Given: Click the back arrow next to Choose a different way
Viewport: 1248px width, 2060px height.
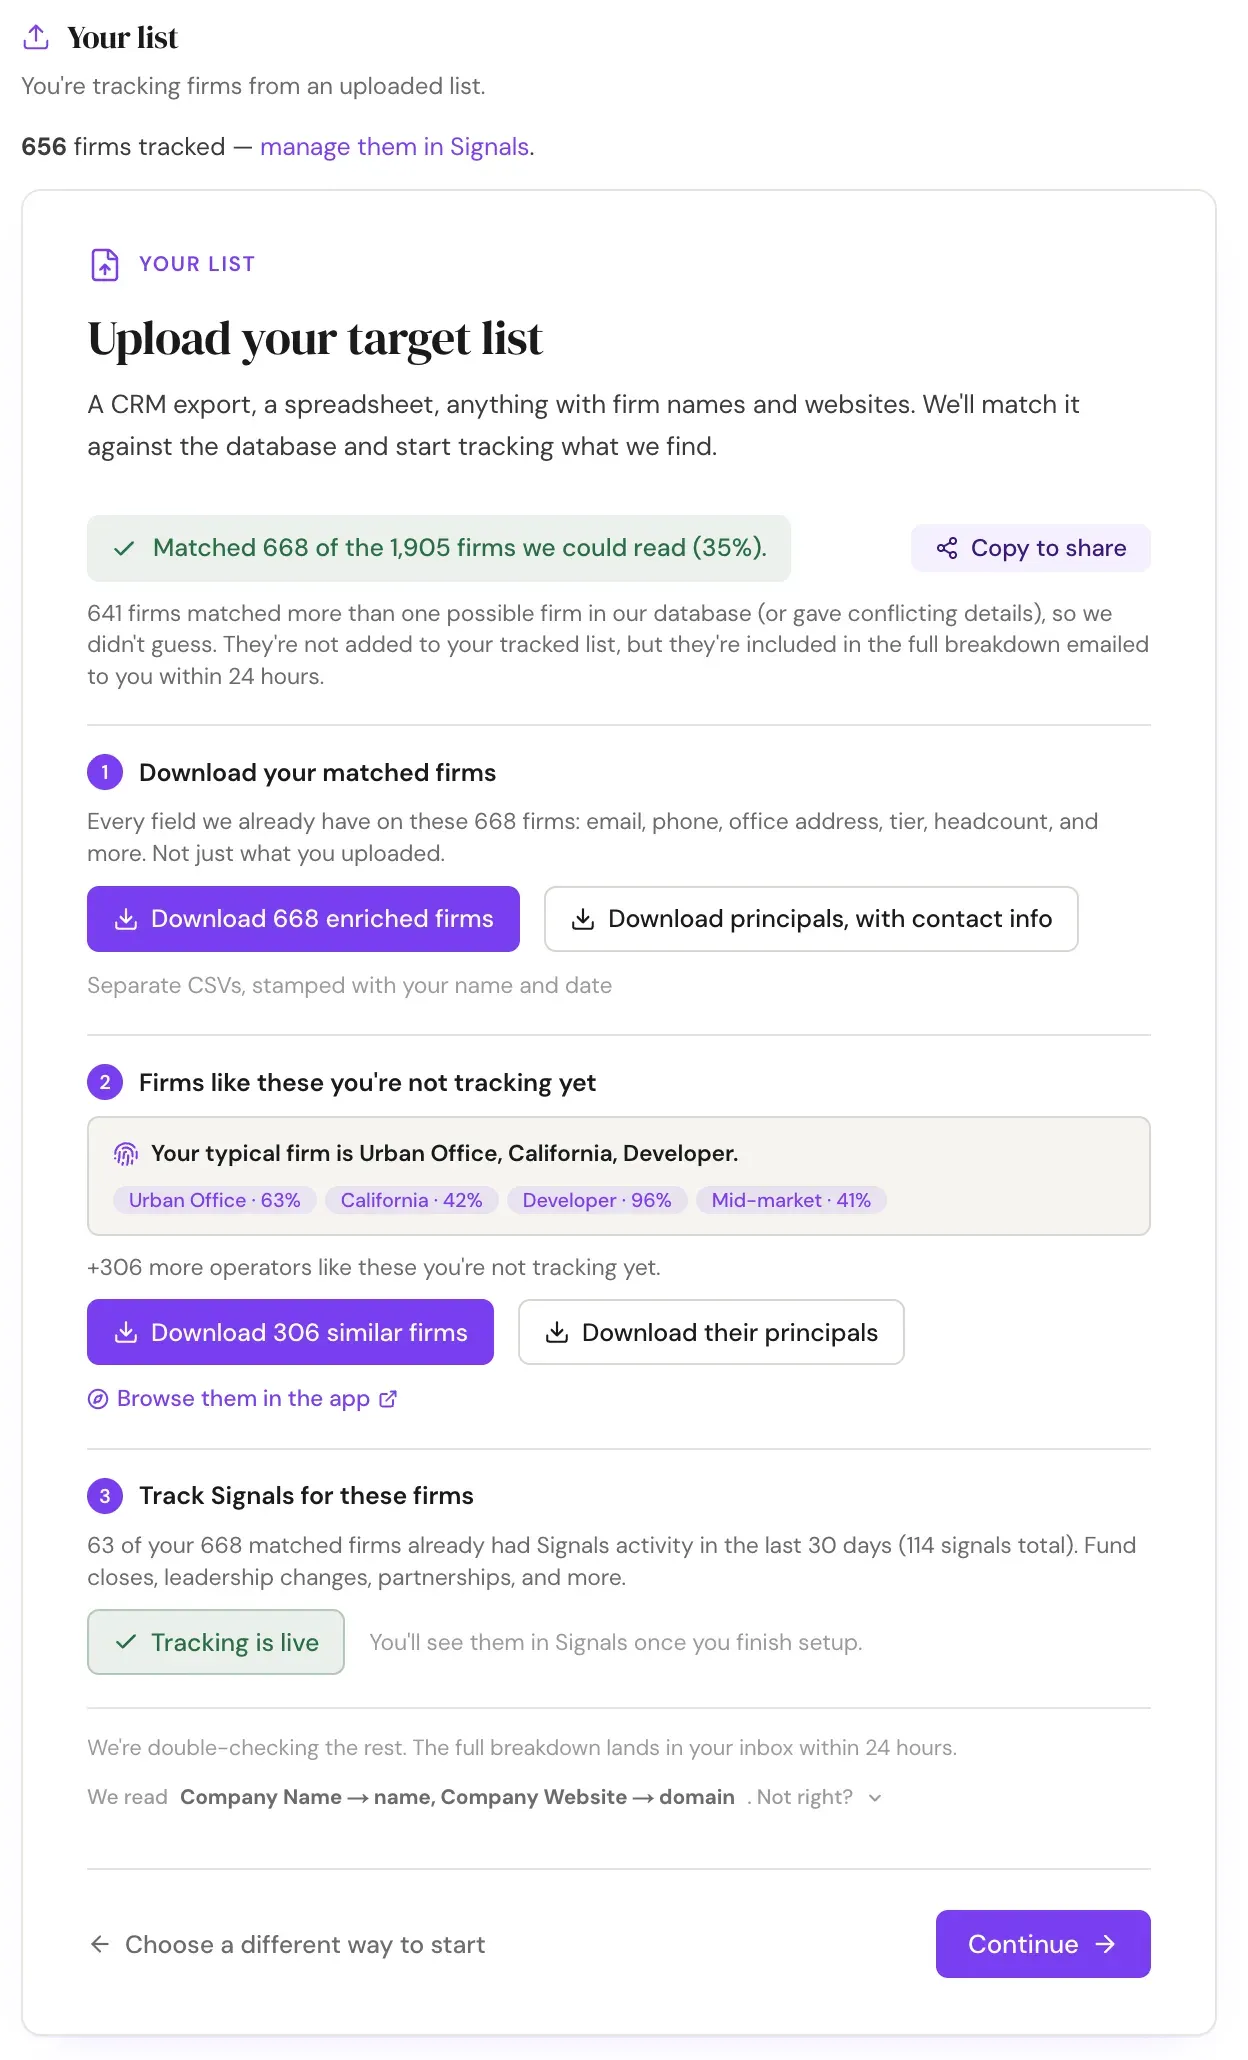Looking at the screenshot, I should 100,1944.
